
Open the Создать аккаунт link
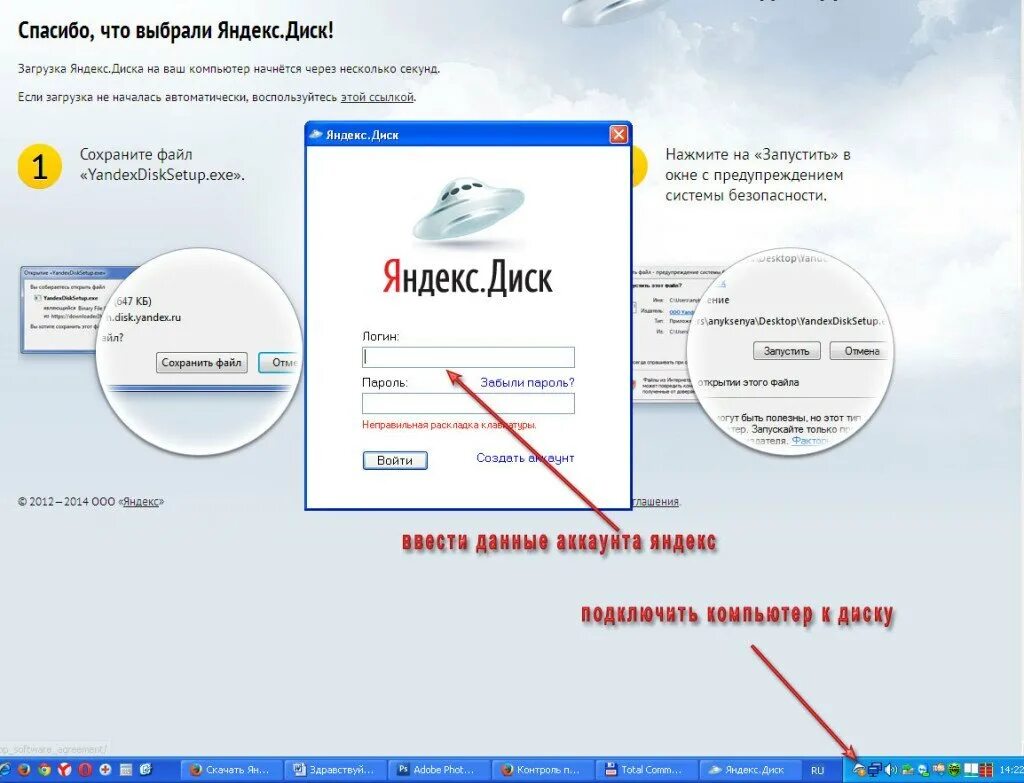[x=525, y=458]
